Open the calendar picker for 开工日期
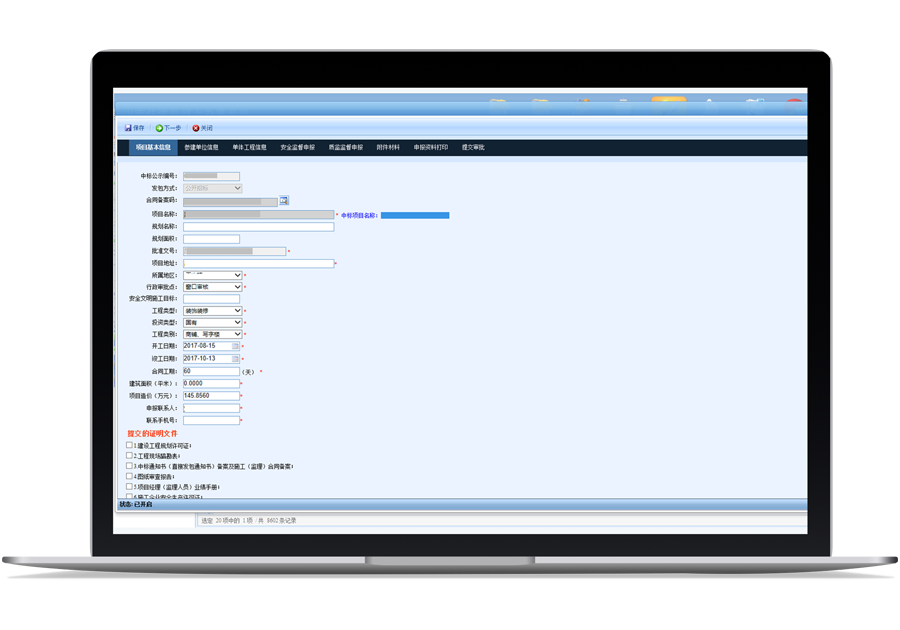 (236, 346)
